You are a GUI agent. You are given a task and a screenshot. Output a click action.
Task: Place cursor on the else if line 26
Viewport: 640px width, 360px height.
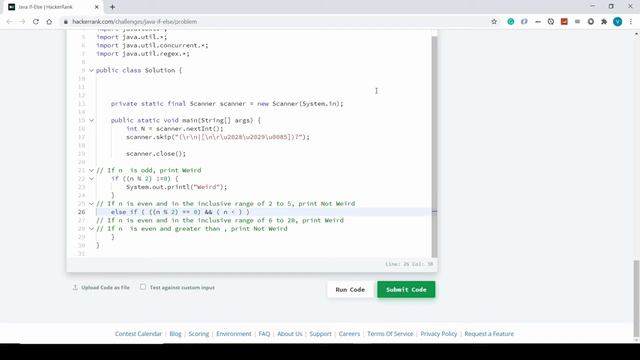click(x=180, y=212)
